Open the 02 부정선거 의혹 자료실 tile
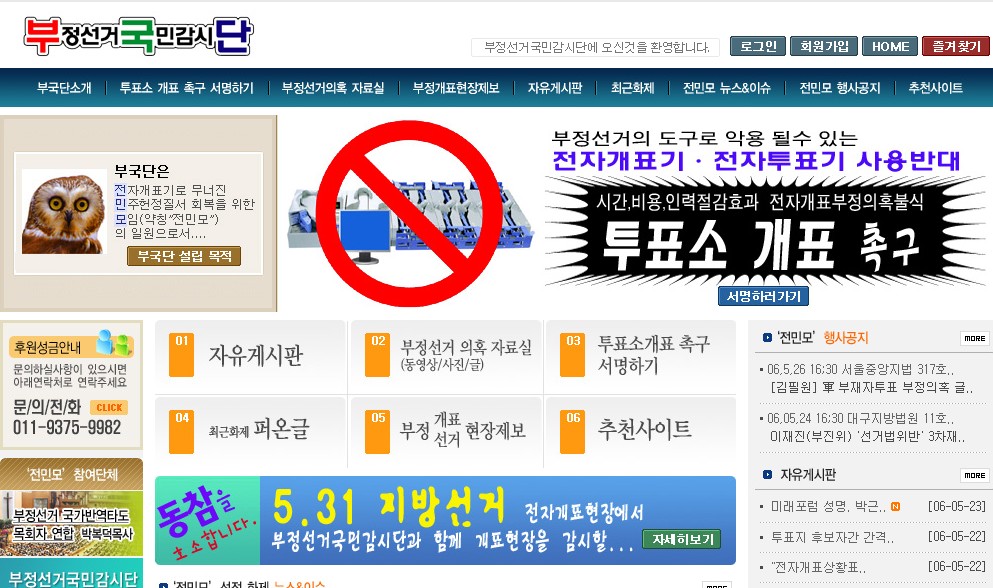The height and width of the screenshot is (588, 993). click(x=446, y=356)
